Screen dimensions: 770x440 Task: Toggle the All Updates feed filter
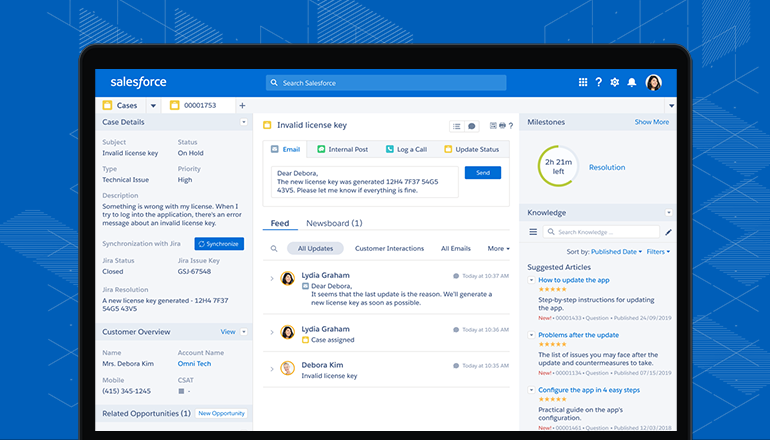click(315, 248)
